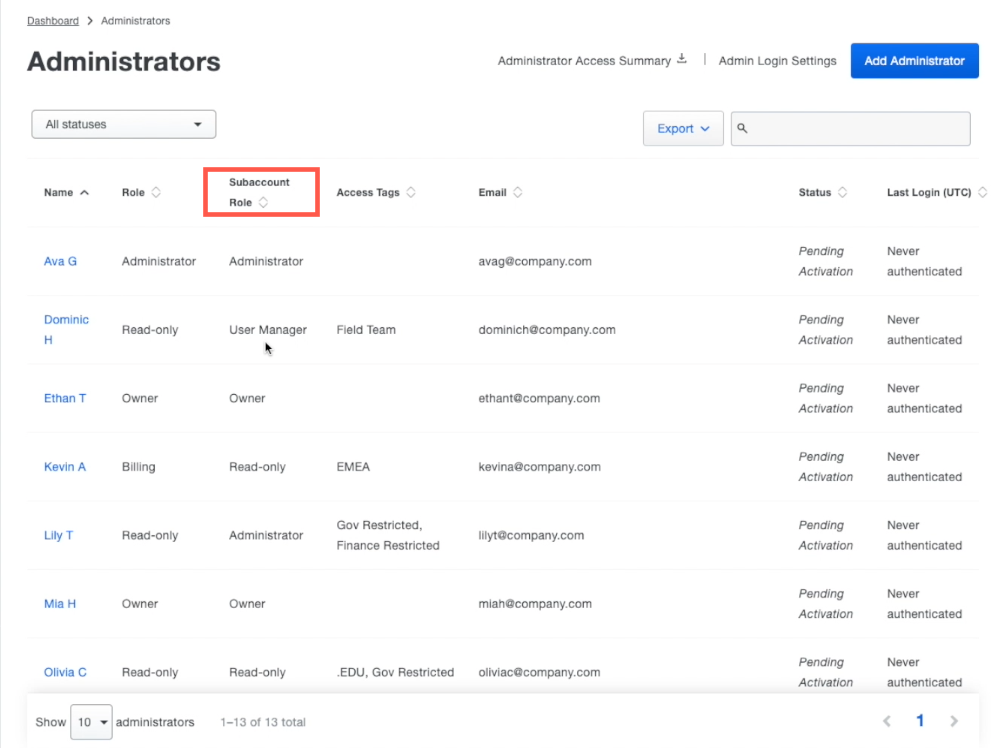Image resolution: width=997 pixels, height=748 pixels.
Task: Open Admin Login Settings
Action: click(777, 60)
